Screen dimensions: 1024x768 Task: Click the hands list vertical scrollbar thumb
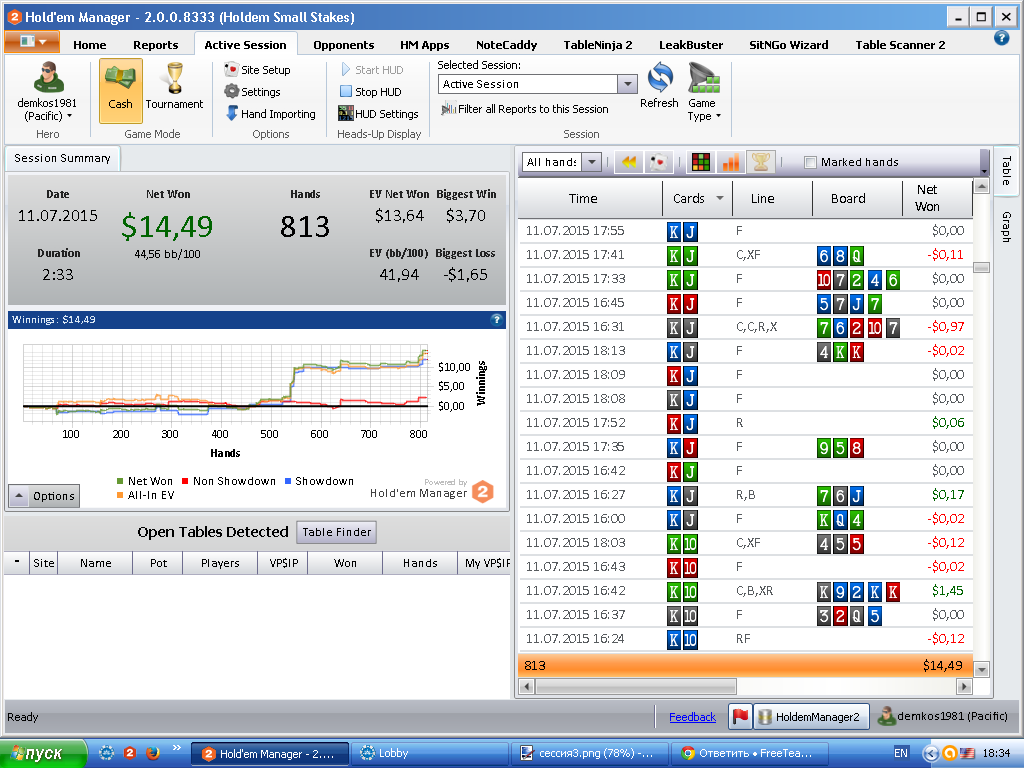point(982,267)
